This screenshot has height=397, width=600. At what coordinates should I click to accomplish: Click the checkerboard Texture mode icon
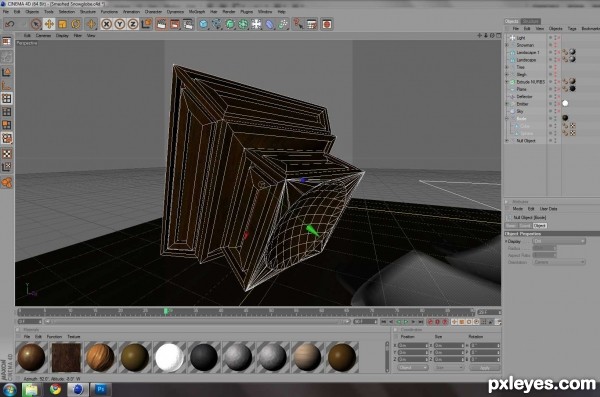(7, 154)
